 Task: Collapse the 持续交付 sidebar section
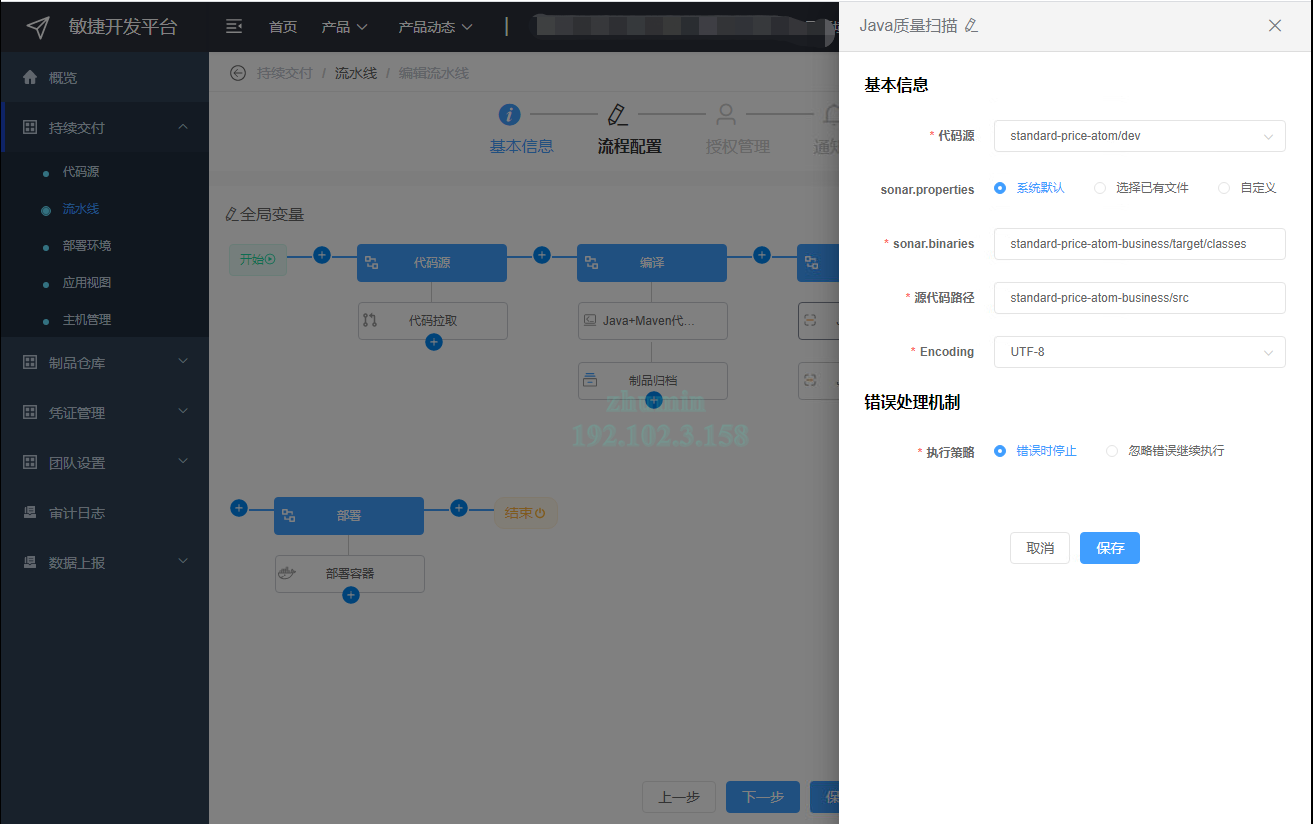tap(183, 127)
